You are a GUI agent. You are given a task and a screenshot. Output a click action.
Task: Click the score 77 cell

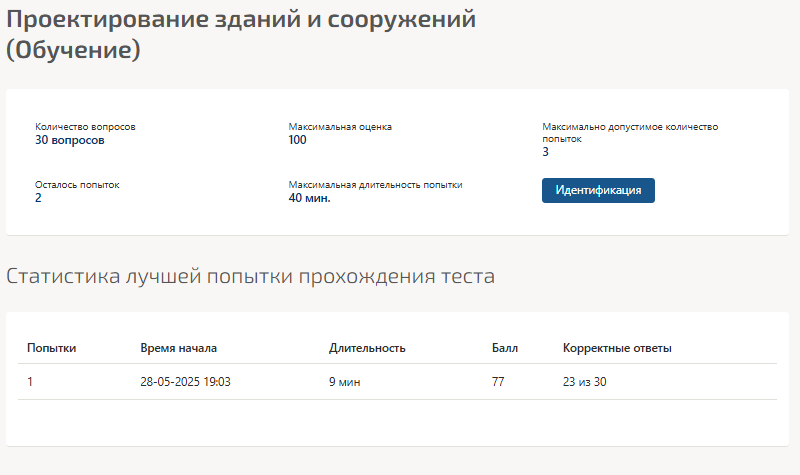(499, 381)
